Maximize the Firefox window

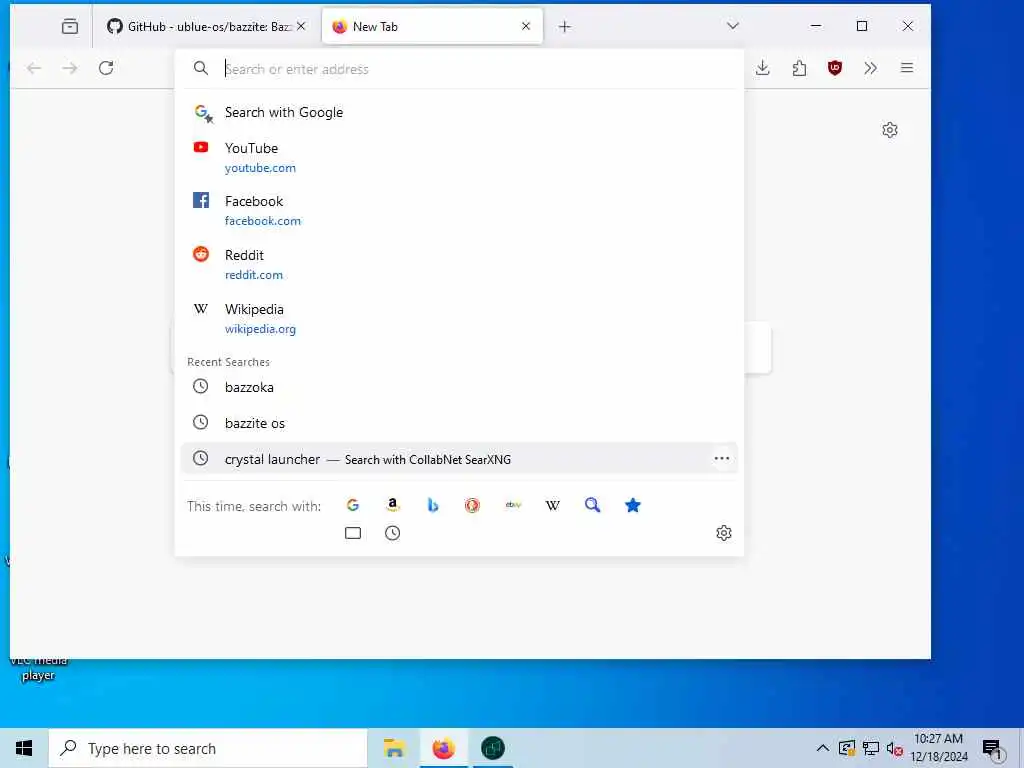pos(861,26)
